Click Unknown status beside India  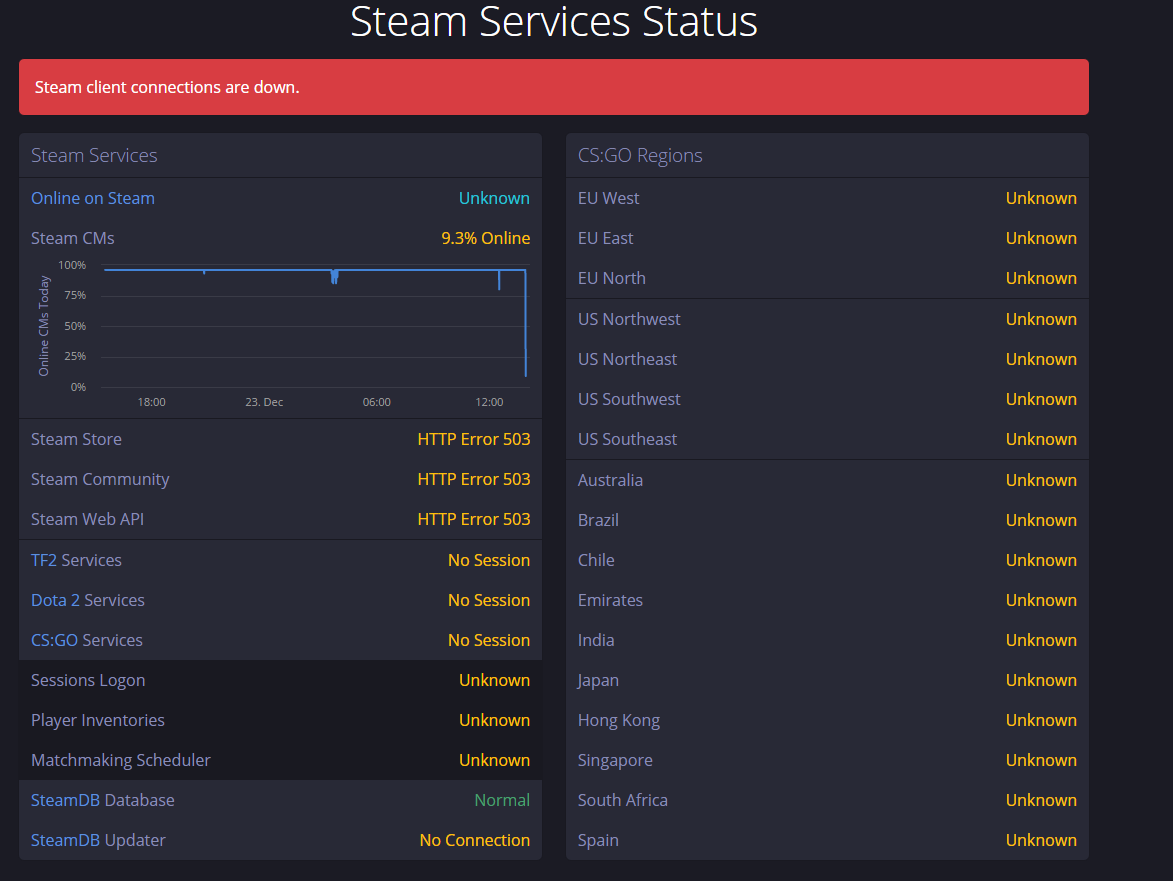point(1041,640)
